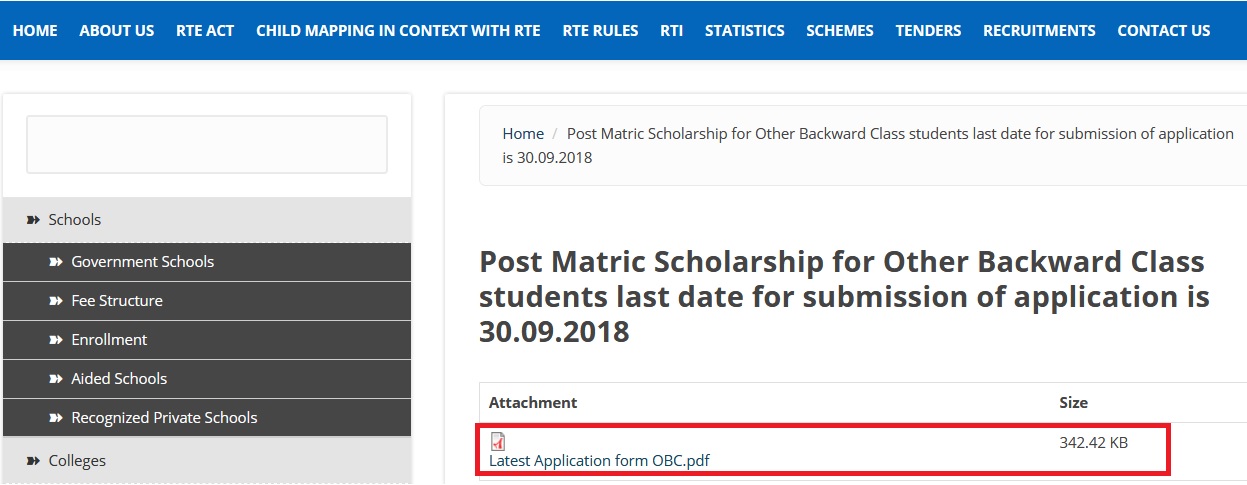Expand the Colleges sidebar section

[77, 461]
